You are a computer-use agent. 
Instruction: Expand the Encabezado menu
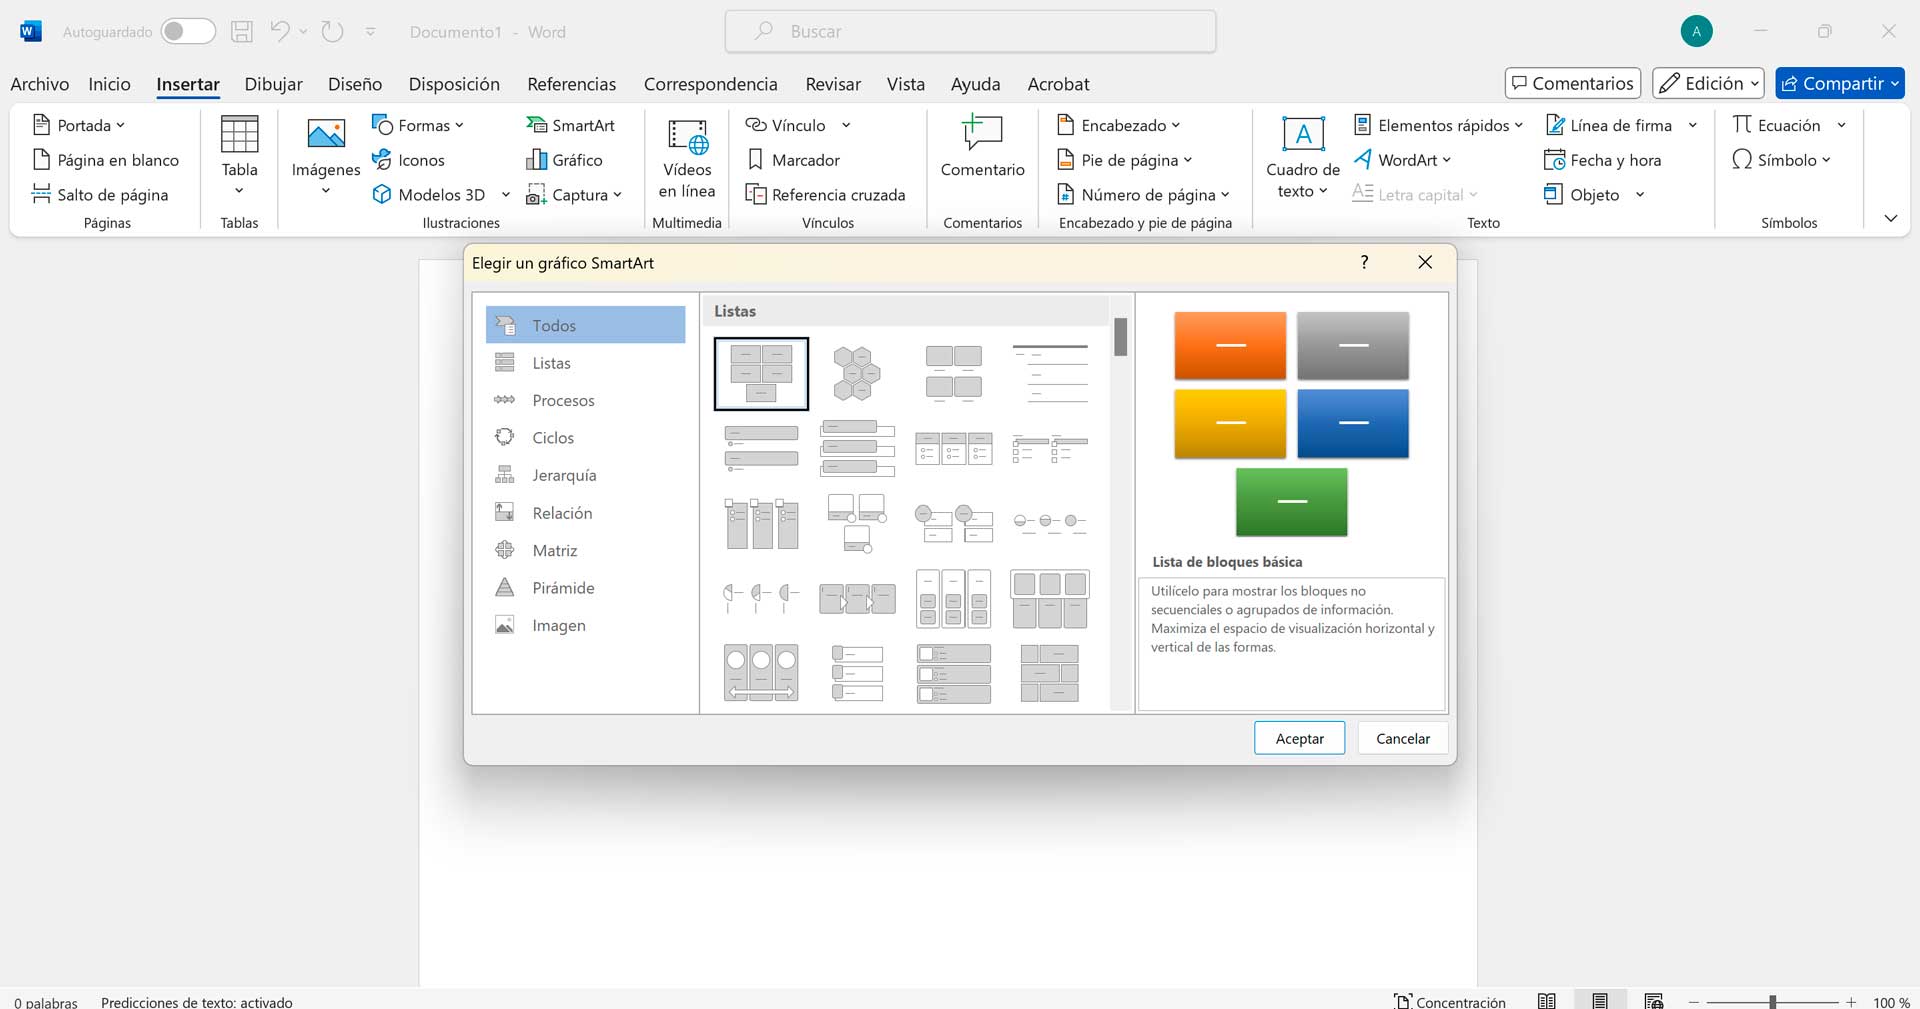[1176, 125]
